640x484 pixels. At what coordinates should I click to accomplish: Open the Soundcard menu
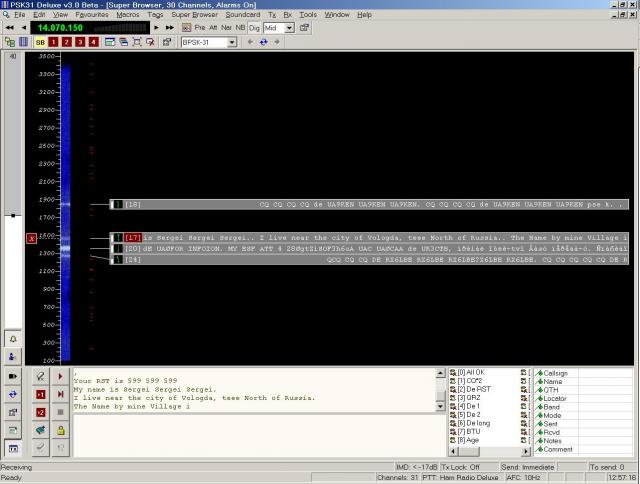pyautogui.click(x=242, y=15)
